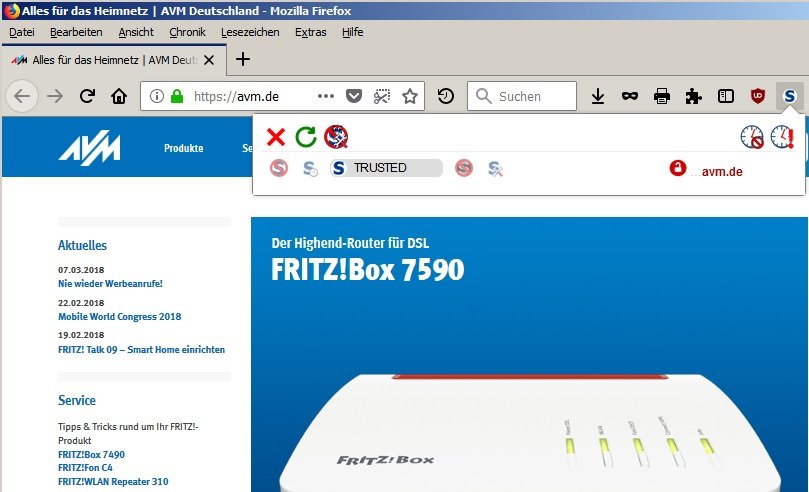Screen dimensions: 809x492
Task: Save page to Pocket
Action: [x=354, y=96]
